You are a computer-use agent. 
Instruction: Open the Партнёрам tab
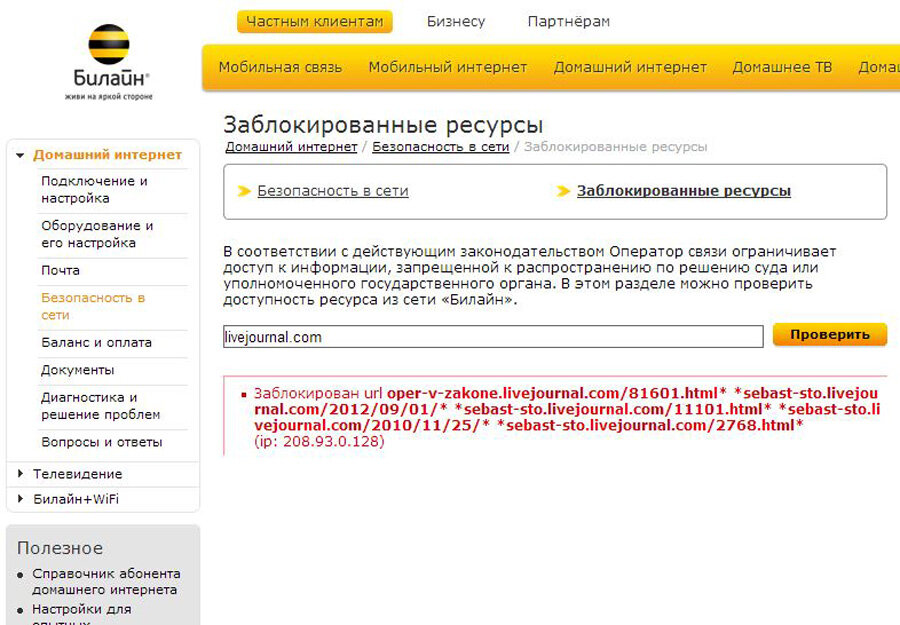[568, 22]
